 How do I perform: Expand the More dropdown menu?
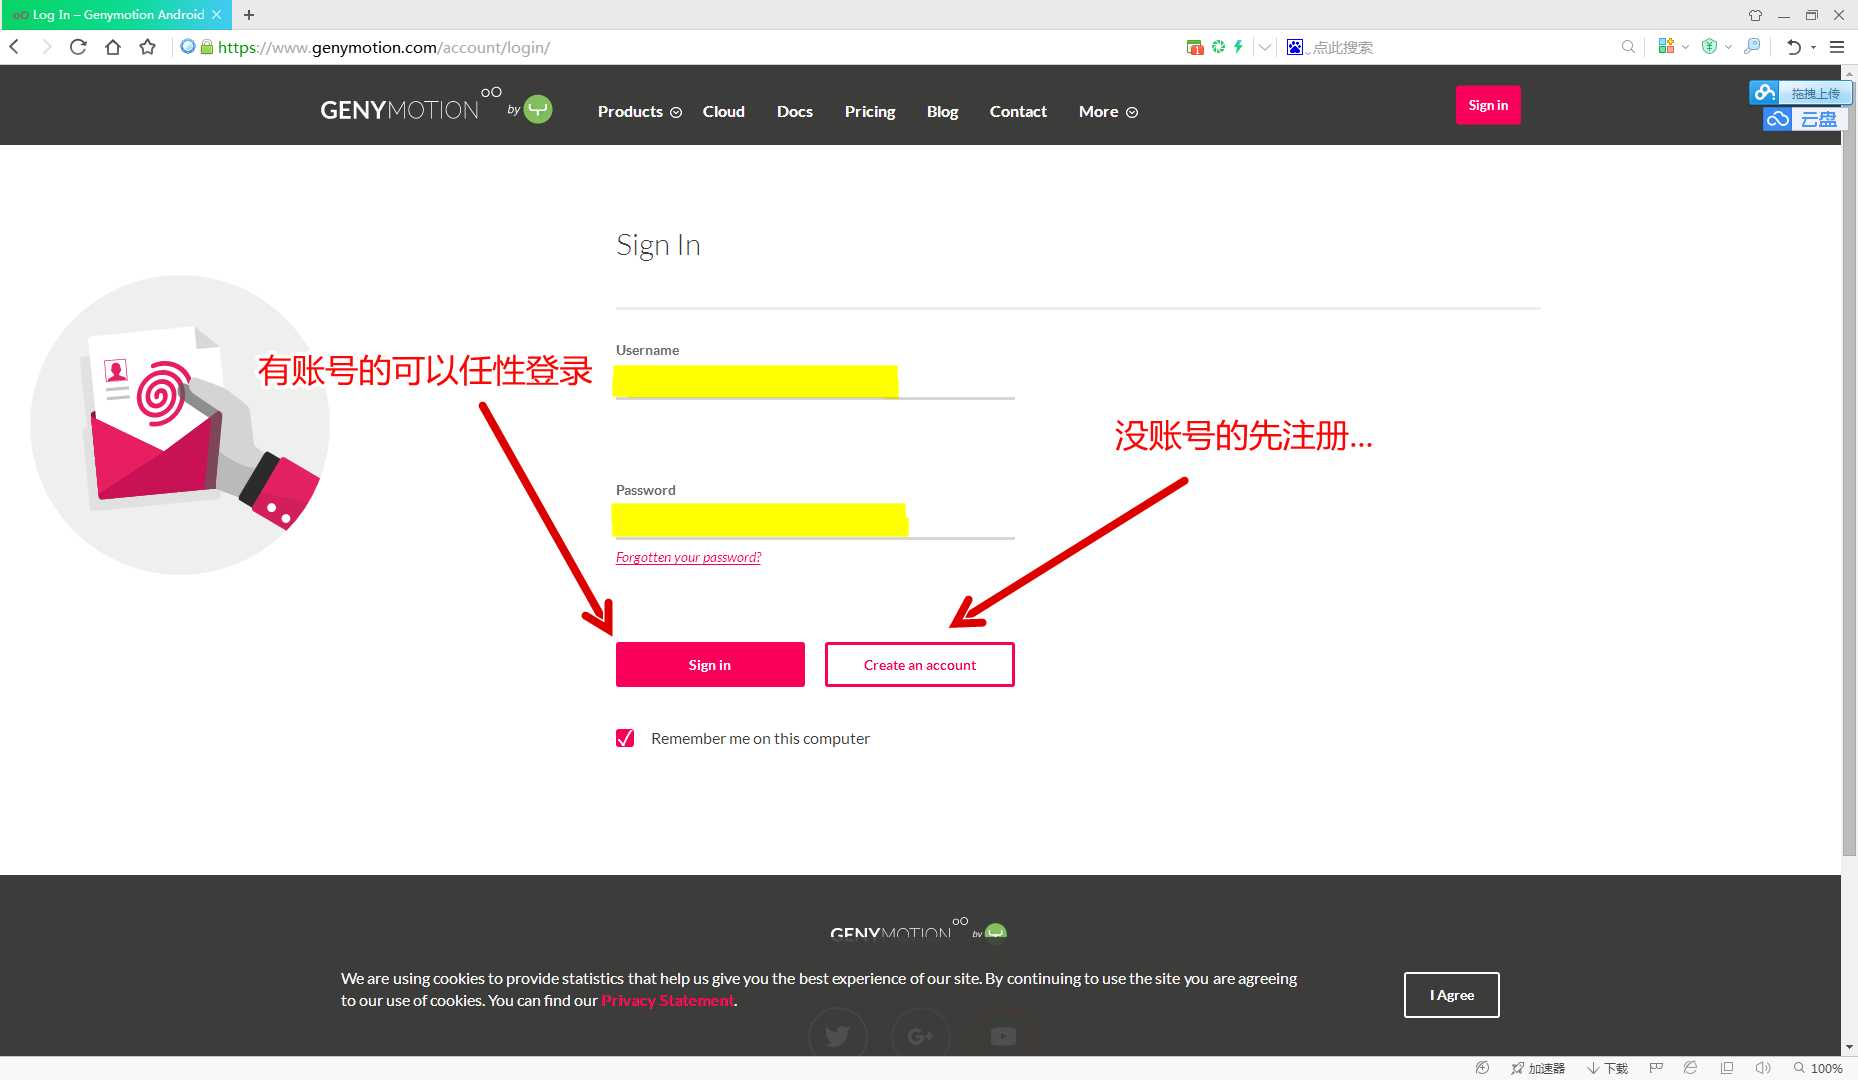click(1108, 111)
